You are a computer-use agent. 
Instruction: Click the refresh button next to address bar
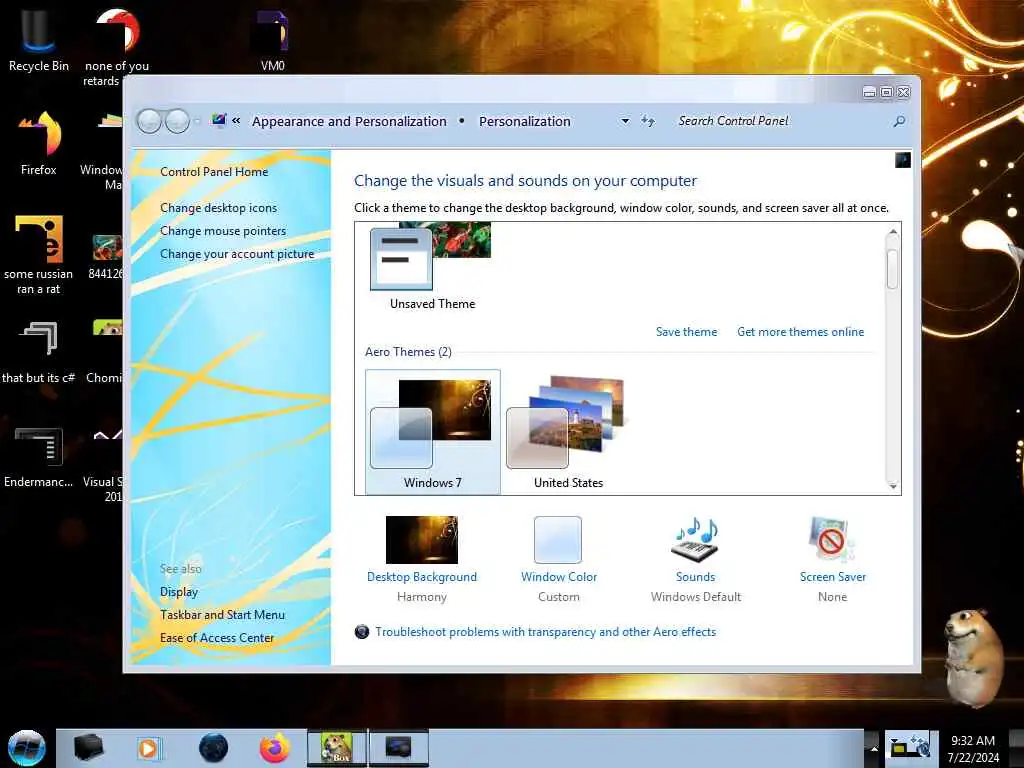tap(647, 121)
